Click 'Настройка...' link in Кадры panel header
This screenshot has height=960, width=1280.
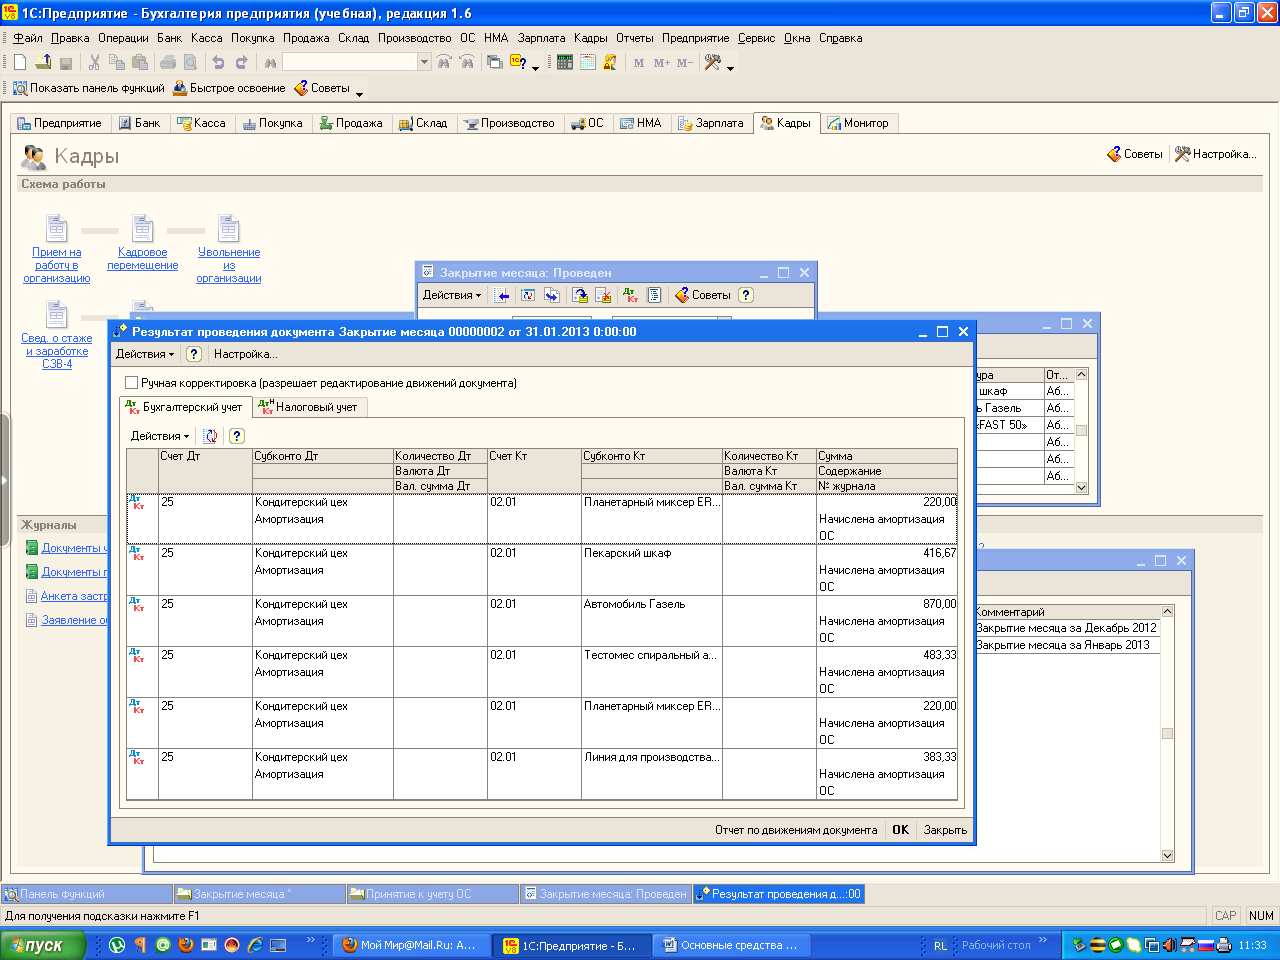[x=1215, y=154]
